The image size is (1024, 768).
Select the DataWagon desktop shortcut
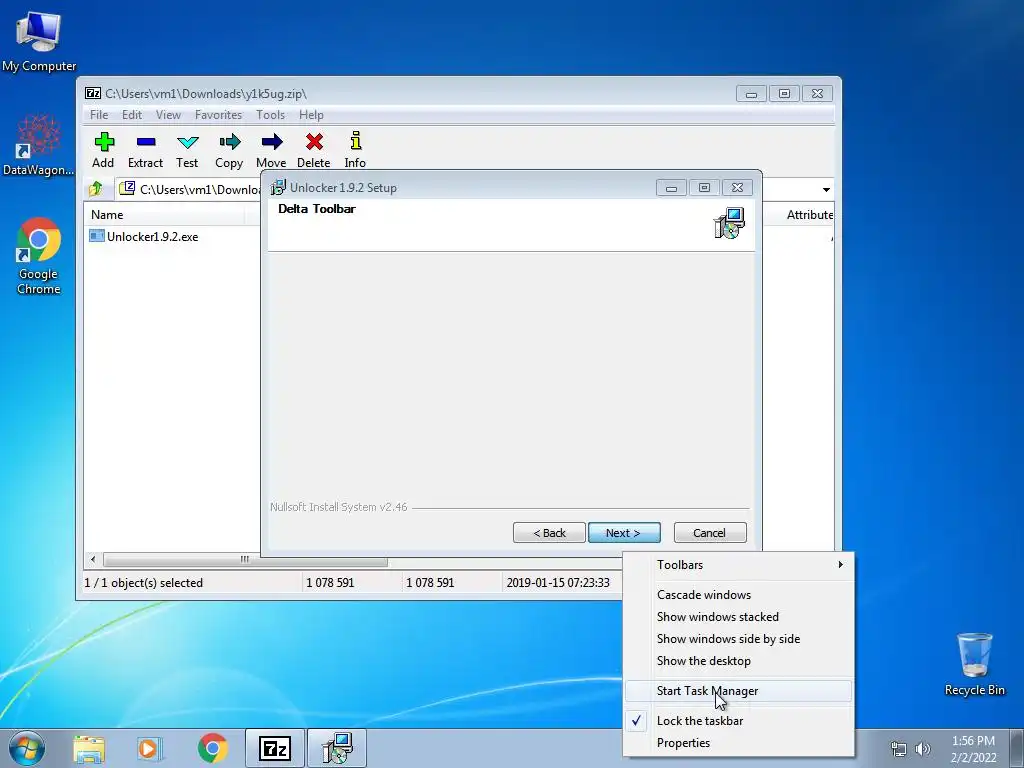39,145
